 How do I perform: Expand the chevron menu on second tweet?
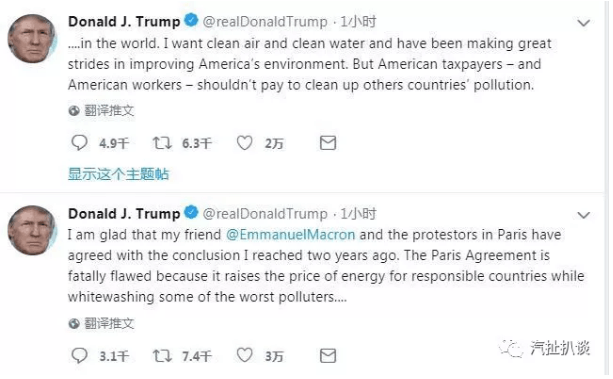583,215
